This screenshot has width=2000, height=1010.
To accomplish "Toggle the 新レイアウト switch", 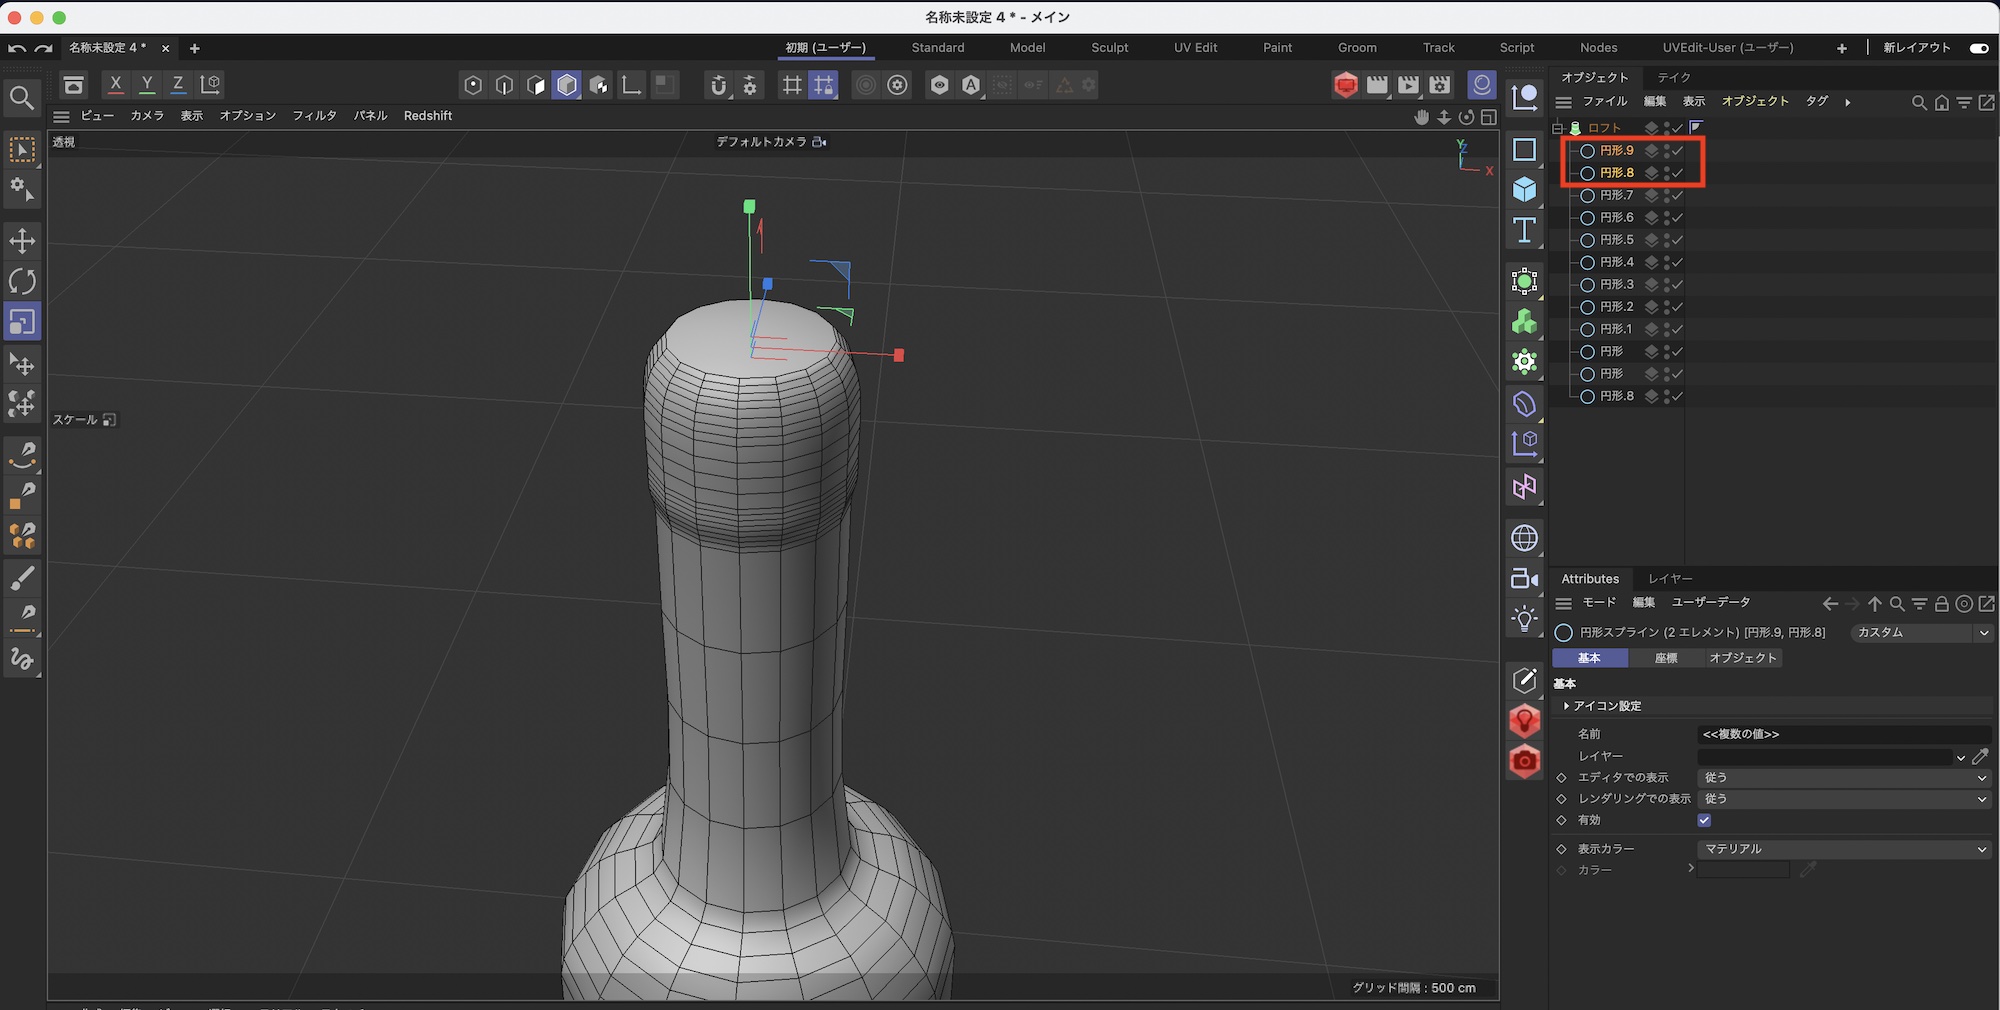I will tap(1979, 48).
